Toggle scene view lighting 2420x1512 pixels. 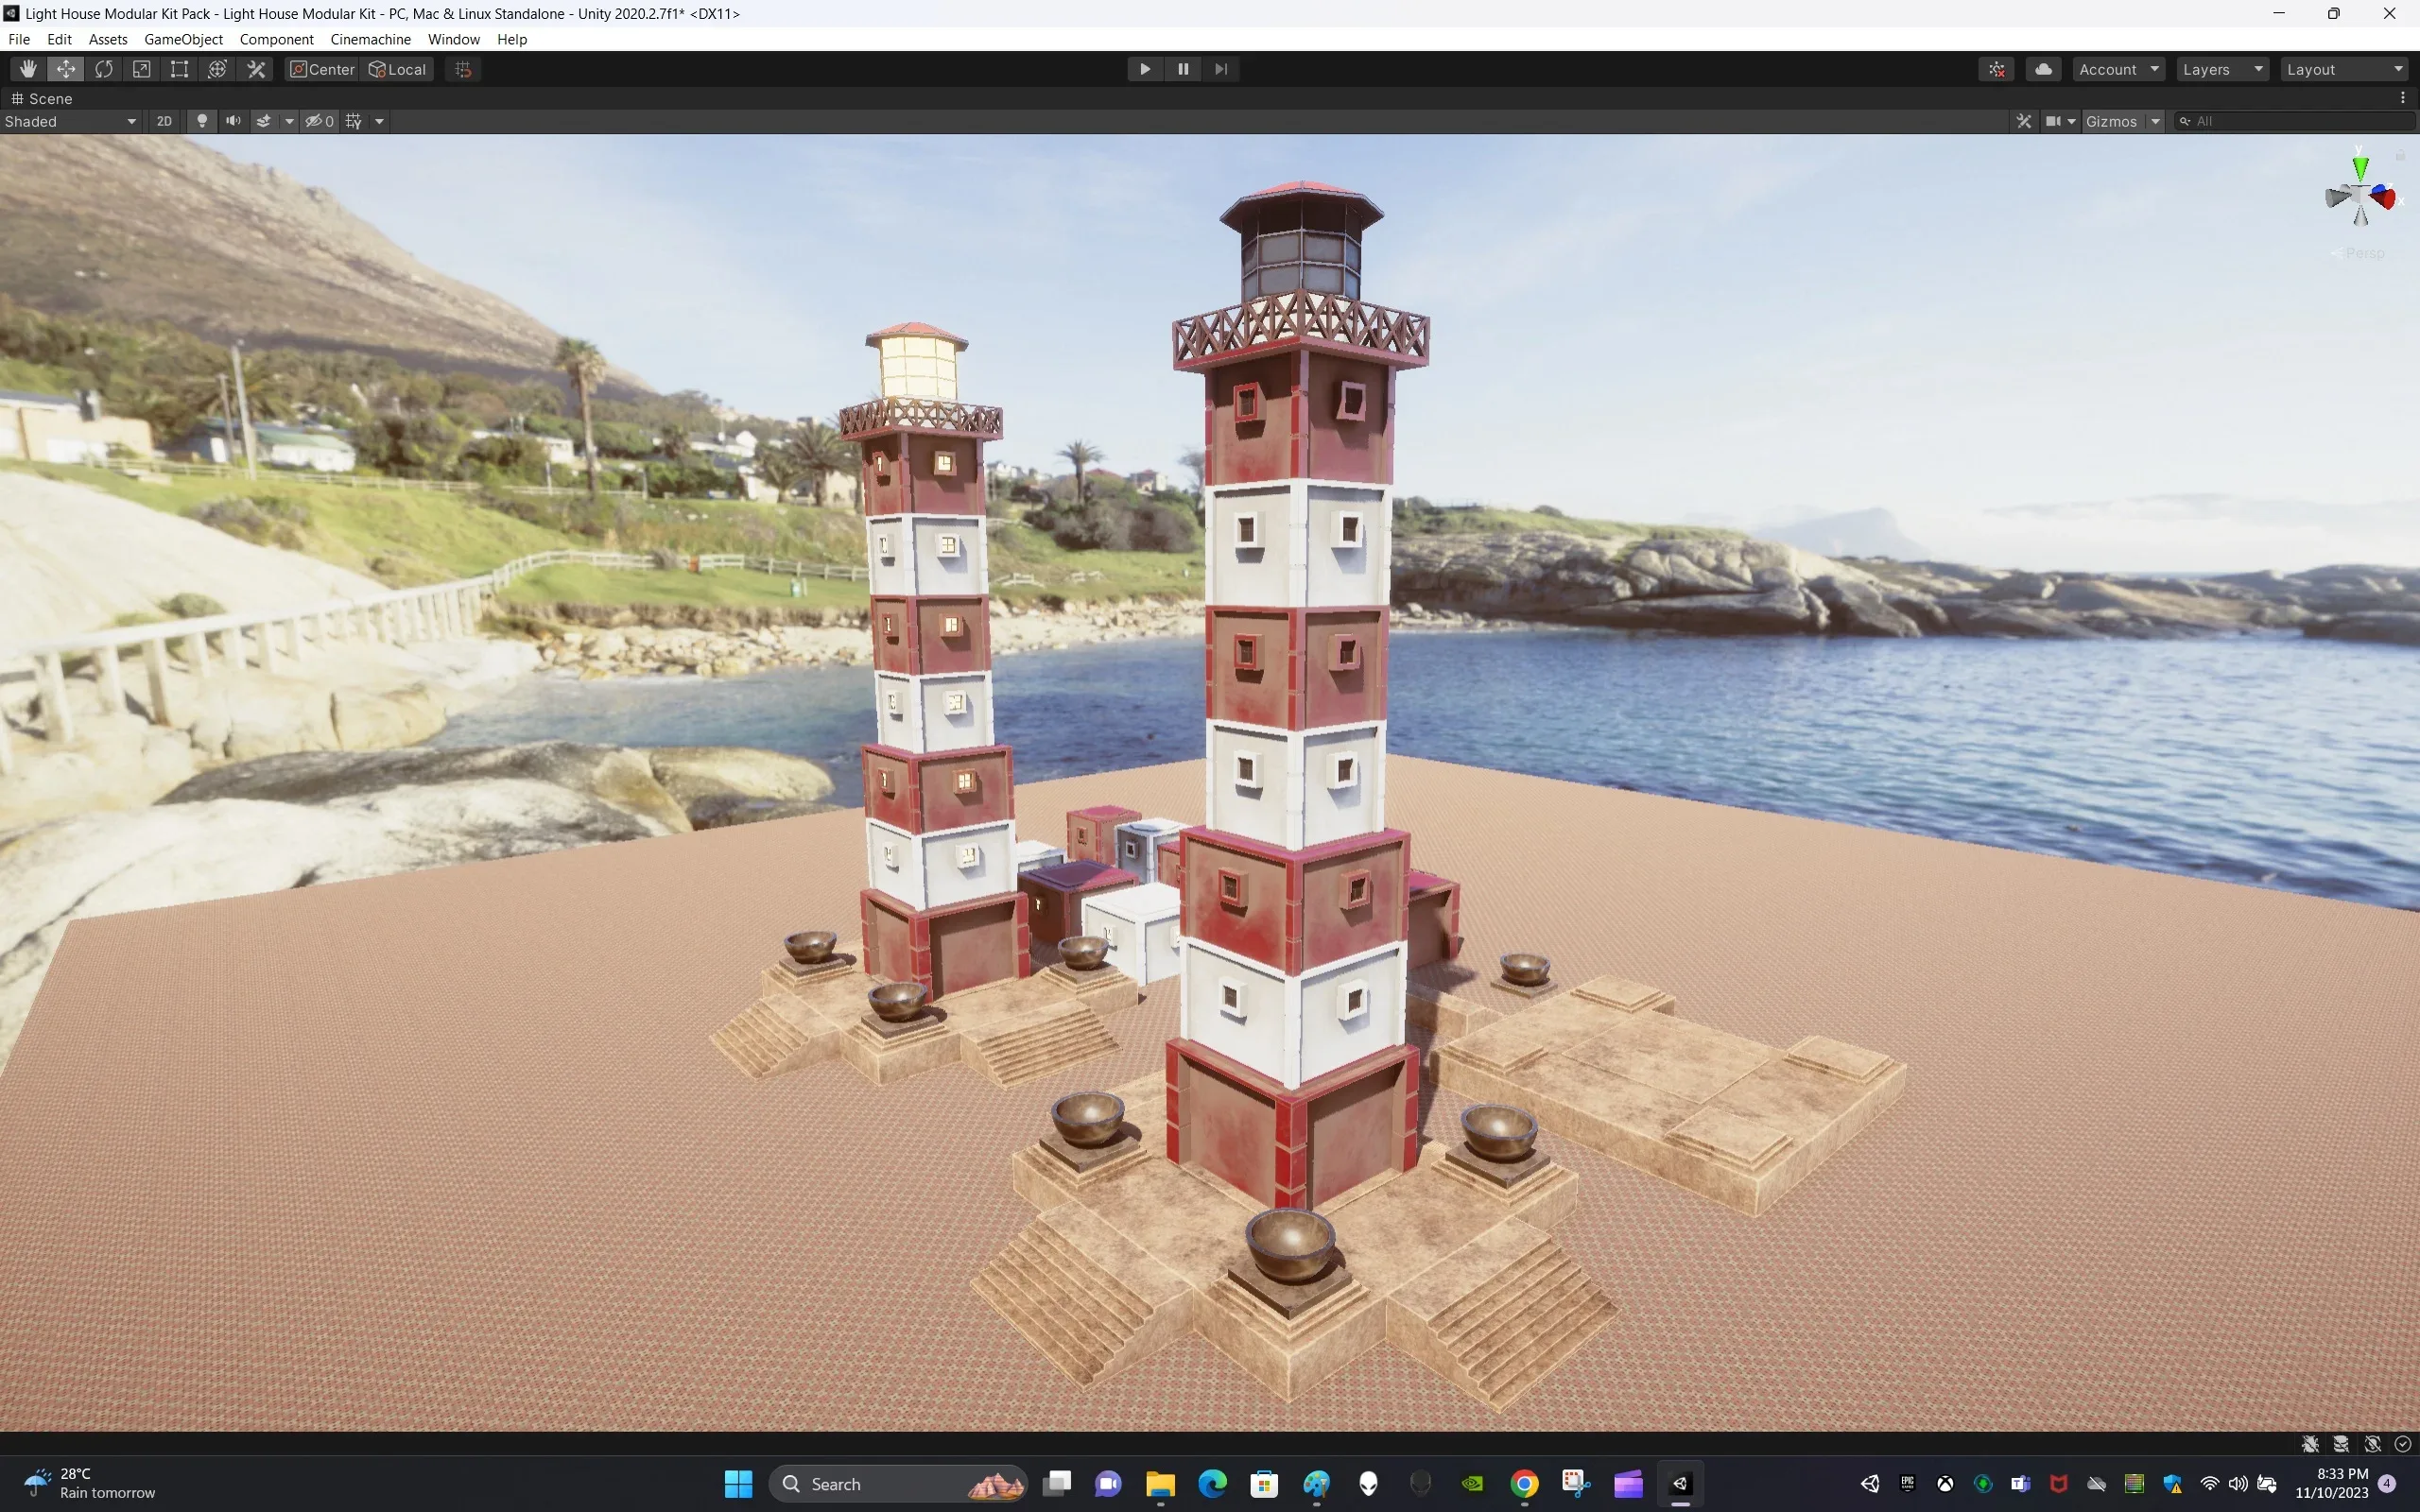click(x=202, y=121)
